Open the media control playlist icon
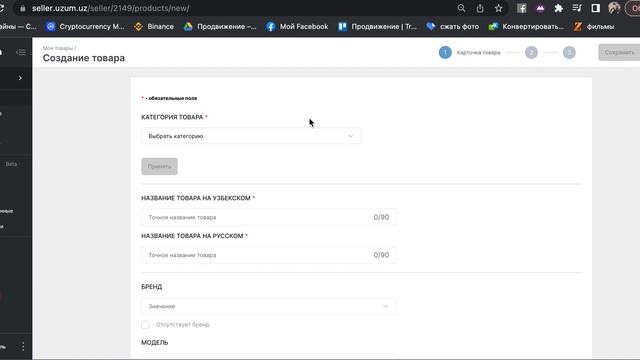640x360 pixels. tap(577, 8)
